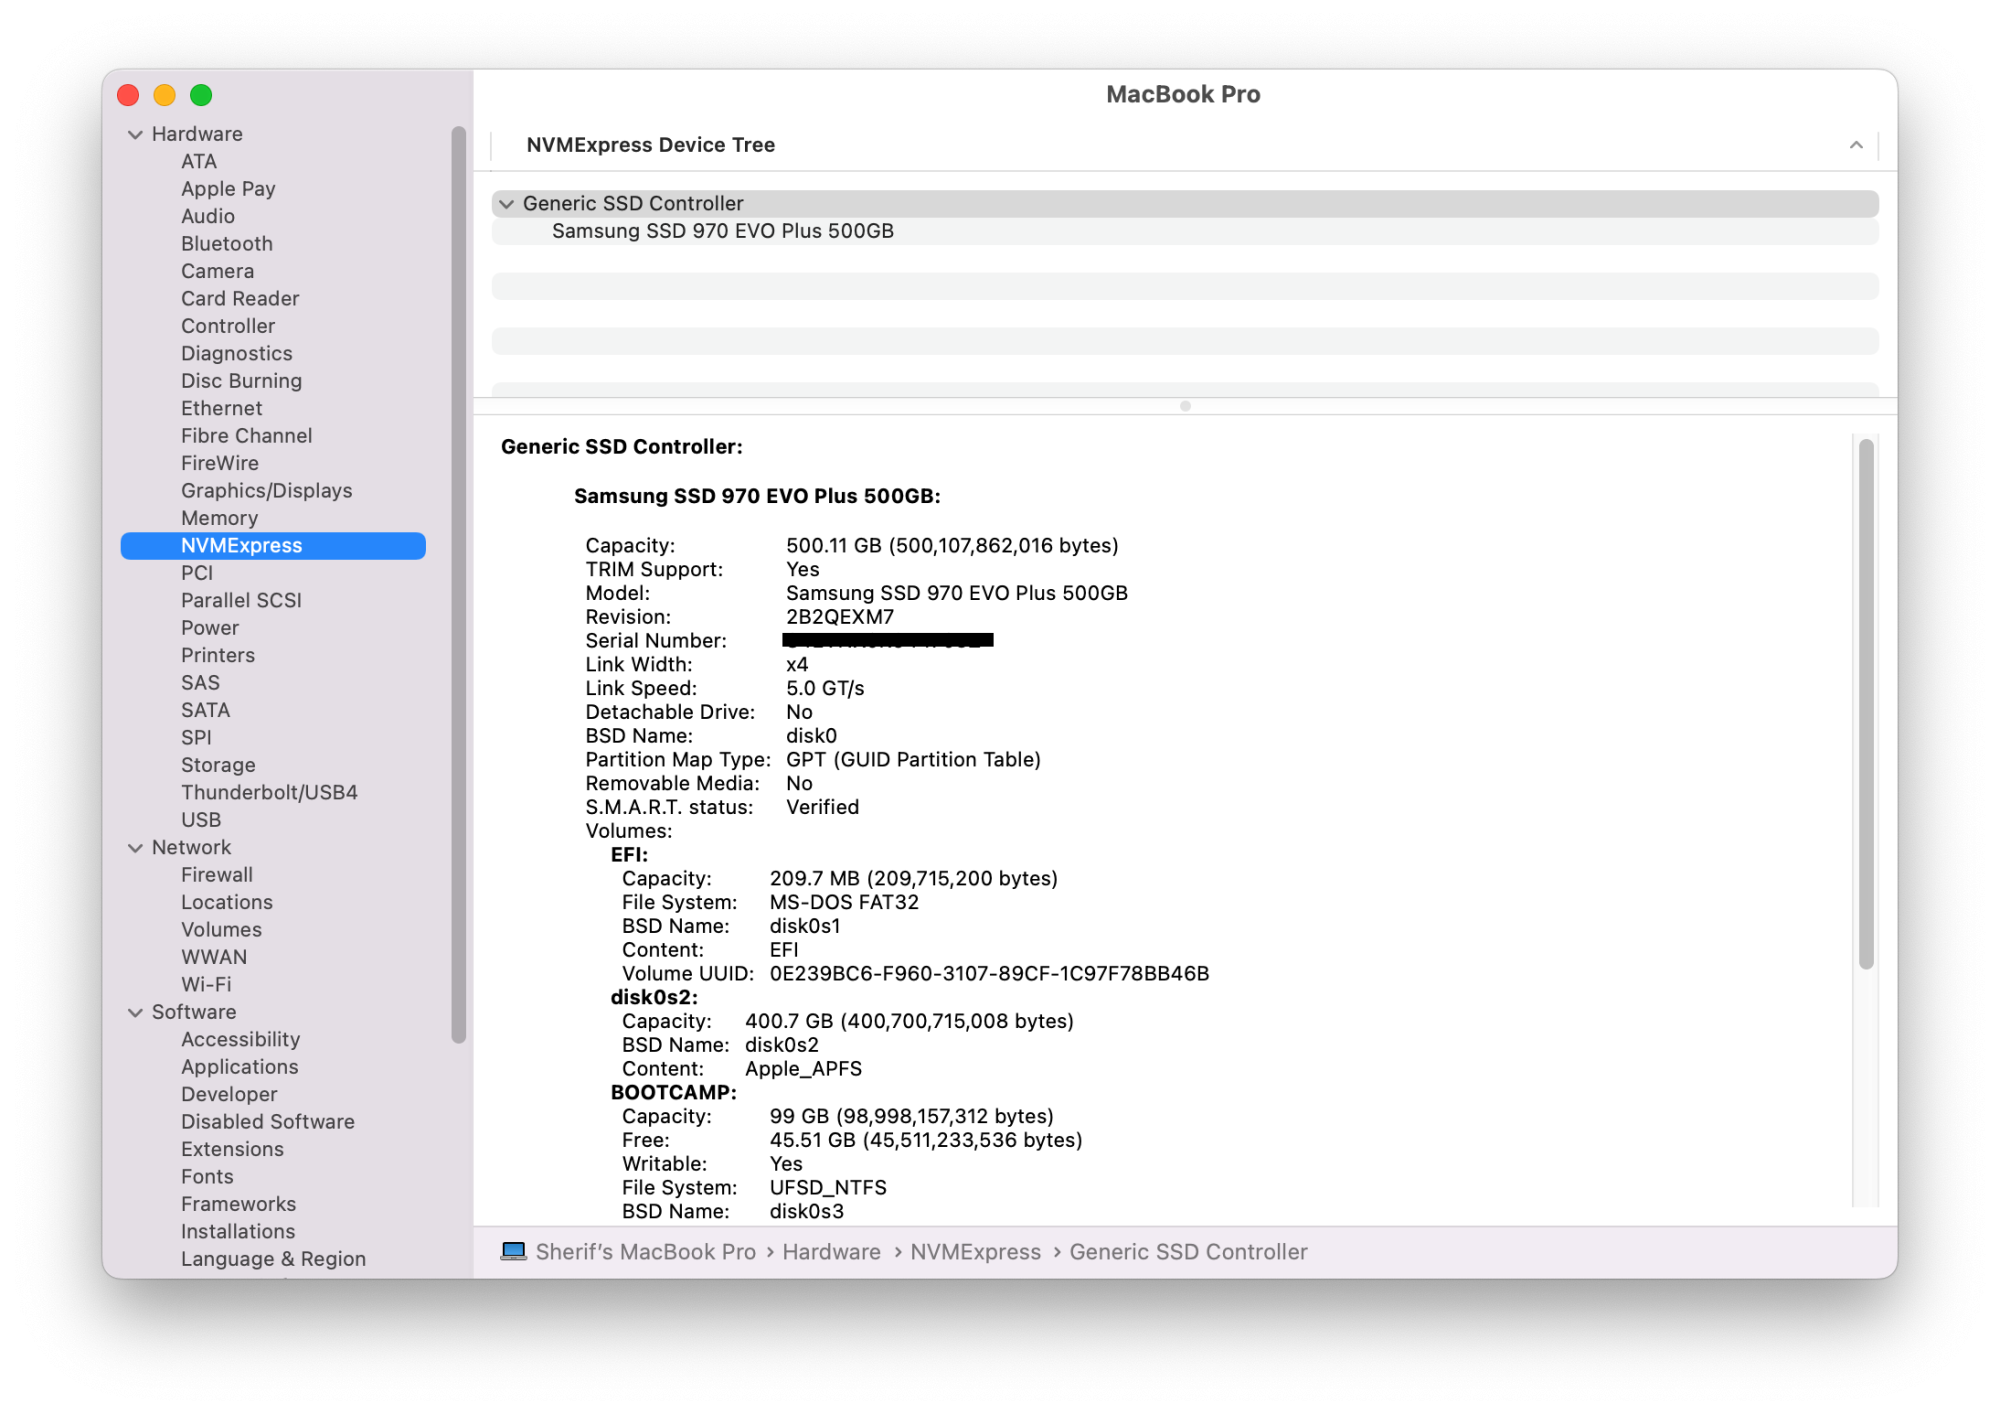This screenshot has height=1414, width=2000.
Task: Click the sidebar vertical scrollbar
Action: pos(458,584)
